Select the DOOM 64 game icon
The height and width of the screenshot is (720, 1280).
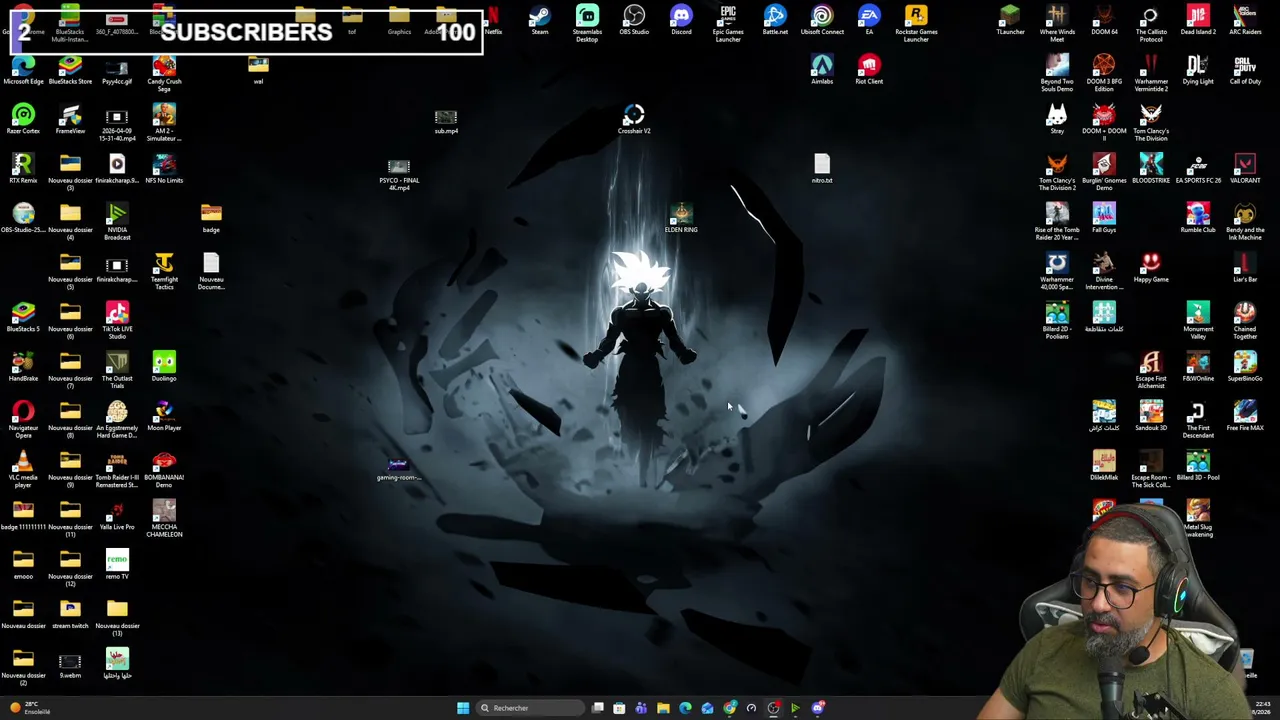(1104, 20)
